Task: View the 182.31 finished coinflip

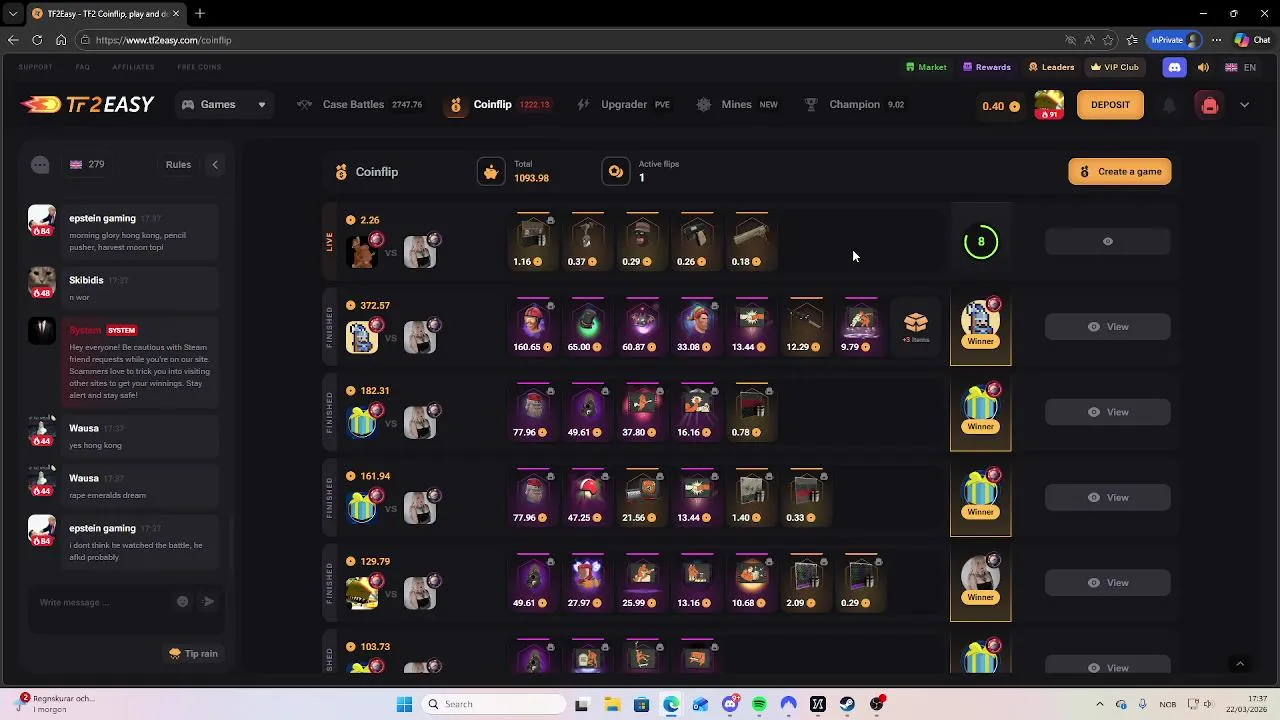Action: click(1108, 412)
